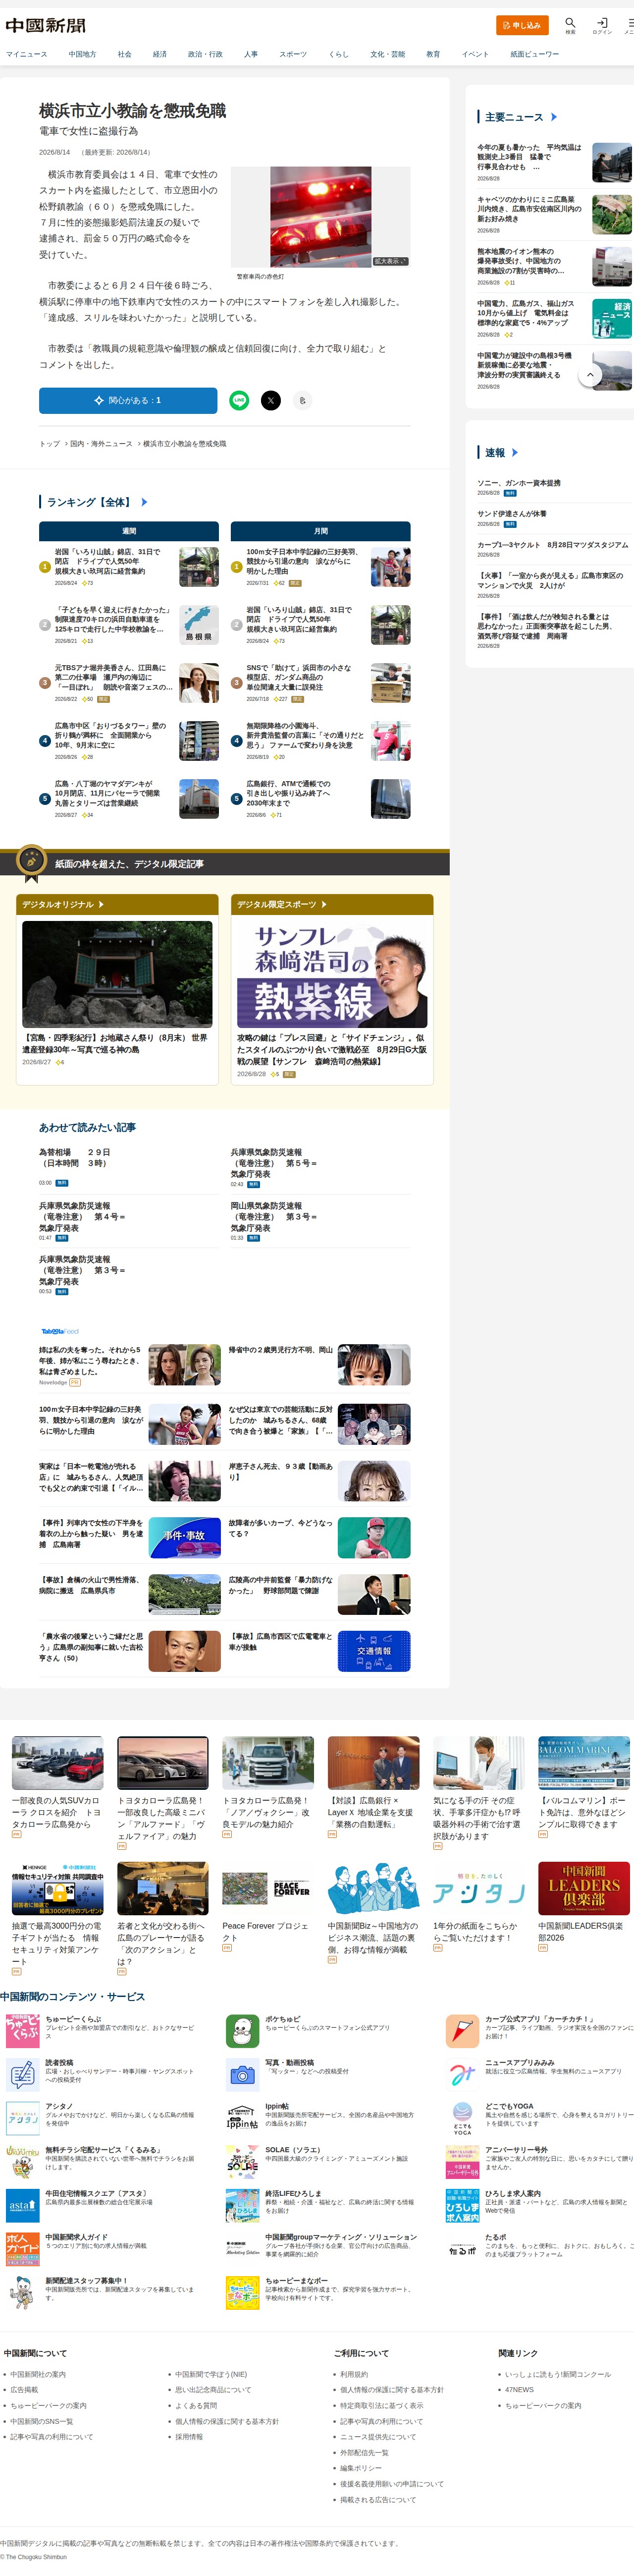Open 終活LIFEひろしま icon
Image resolution: width=634 pixels, height=2576 pixels.
point(242,2206)
